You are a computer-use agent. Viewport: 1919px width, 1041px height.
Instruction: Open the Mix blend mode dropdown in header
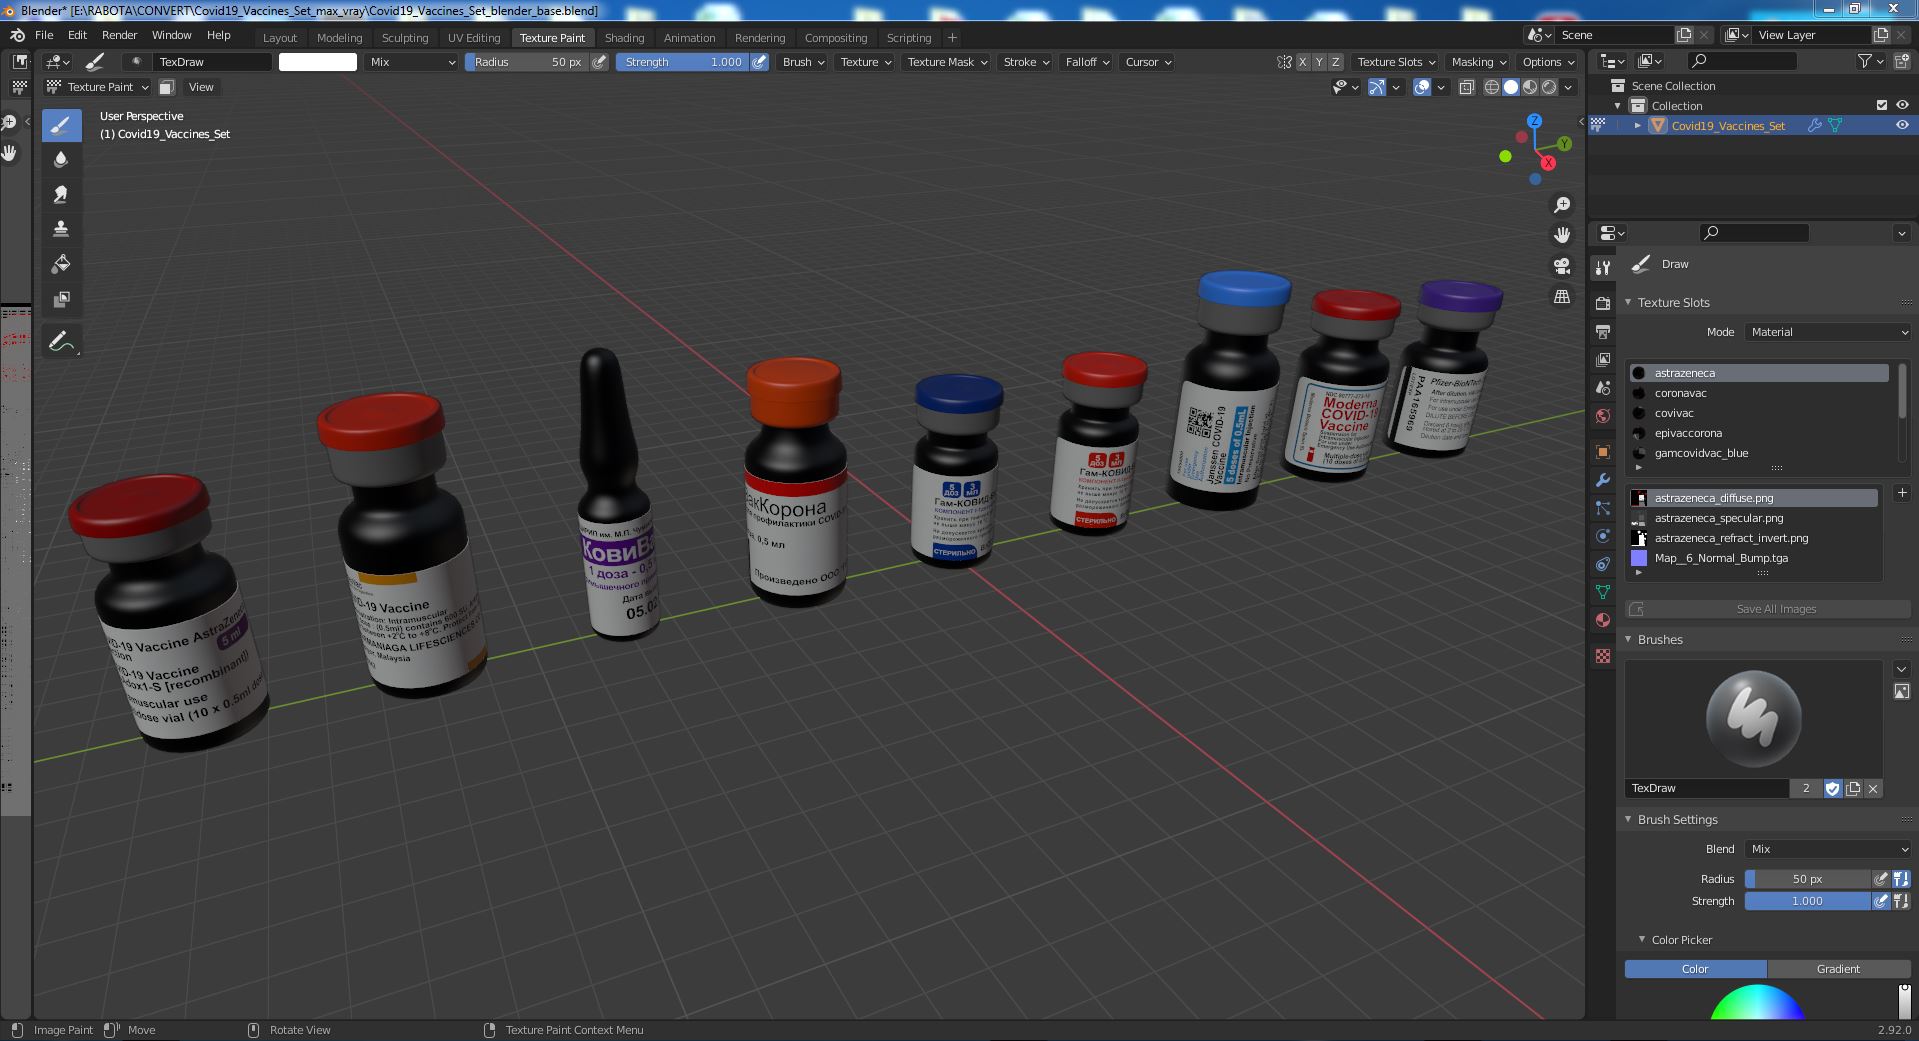(x=411, y=62)
